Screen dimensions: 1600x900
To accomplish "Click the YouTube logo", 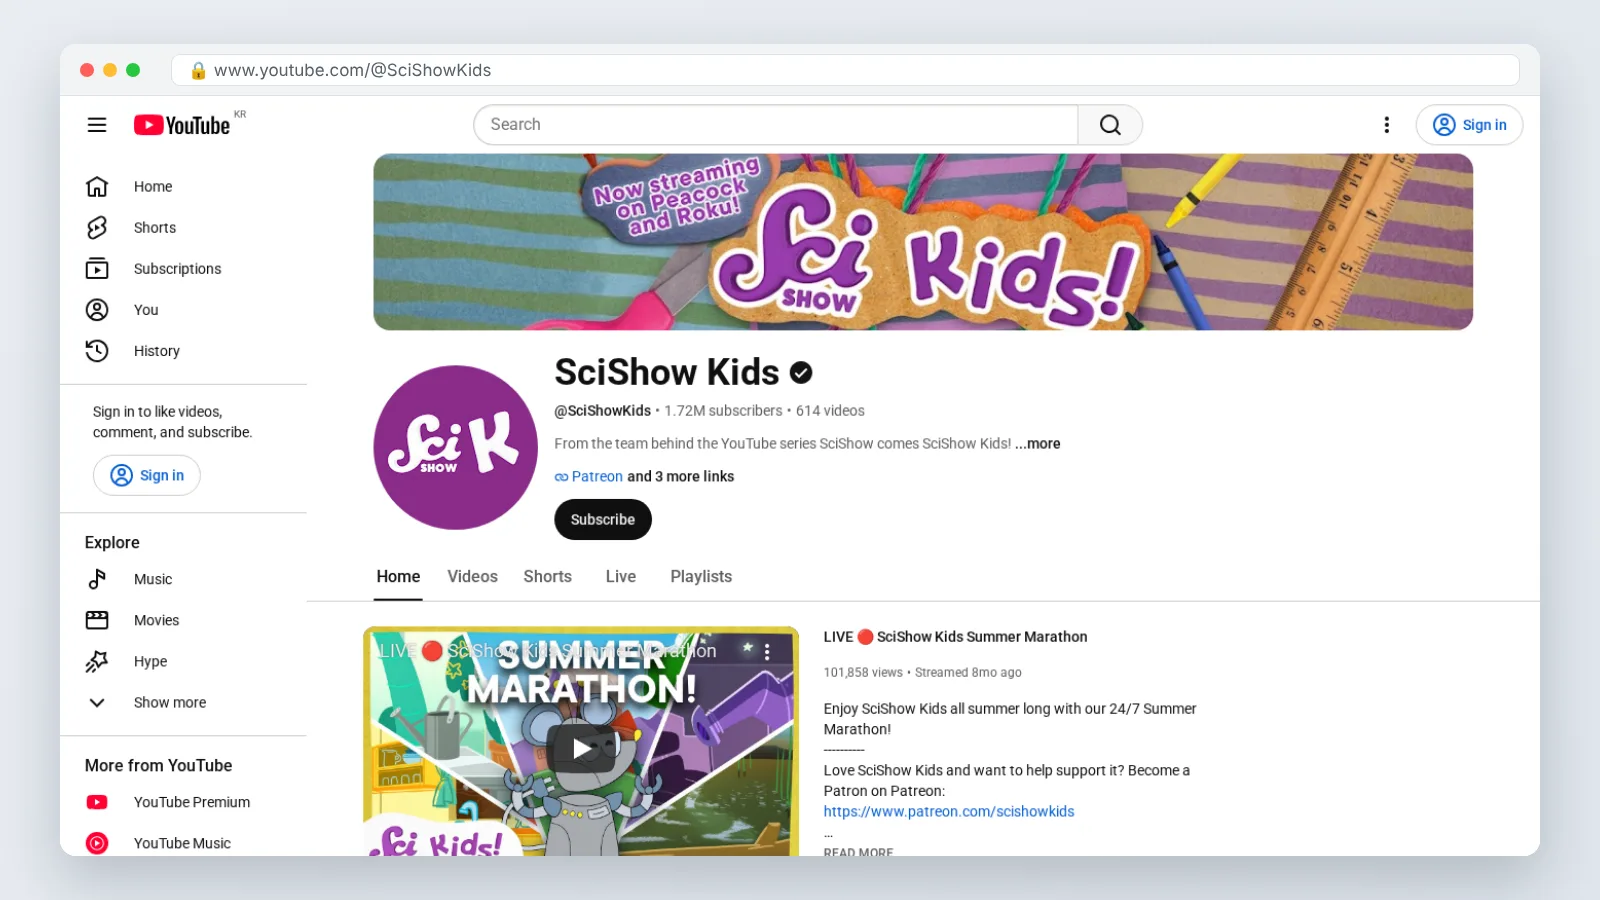I will click(x=183, y=125).
